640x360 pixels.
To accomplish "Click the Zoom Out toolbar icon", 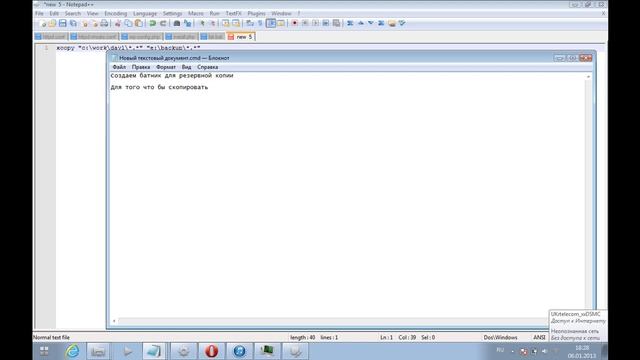I will pos(212,23).
